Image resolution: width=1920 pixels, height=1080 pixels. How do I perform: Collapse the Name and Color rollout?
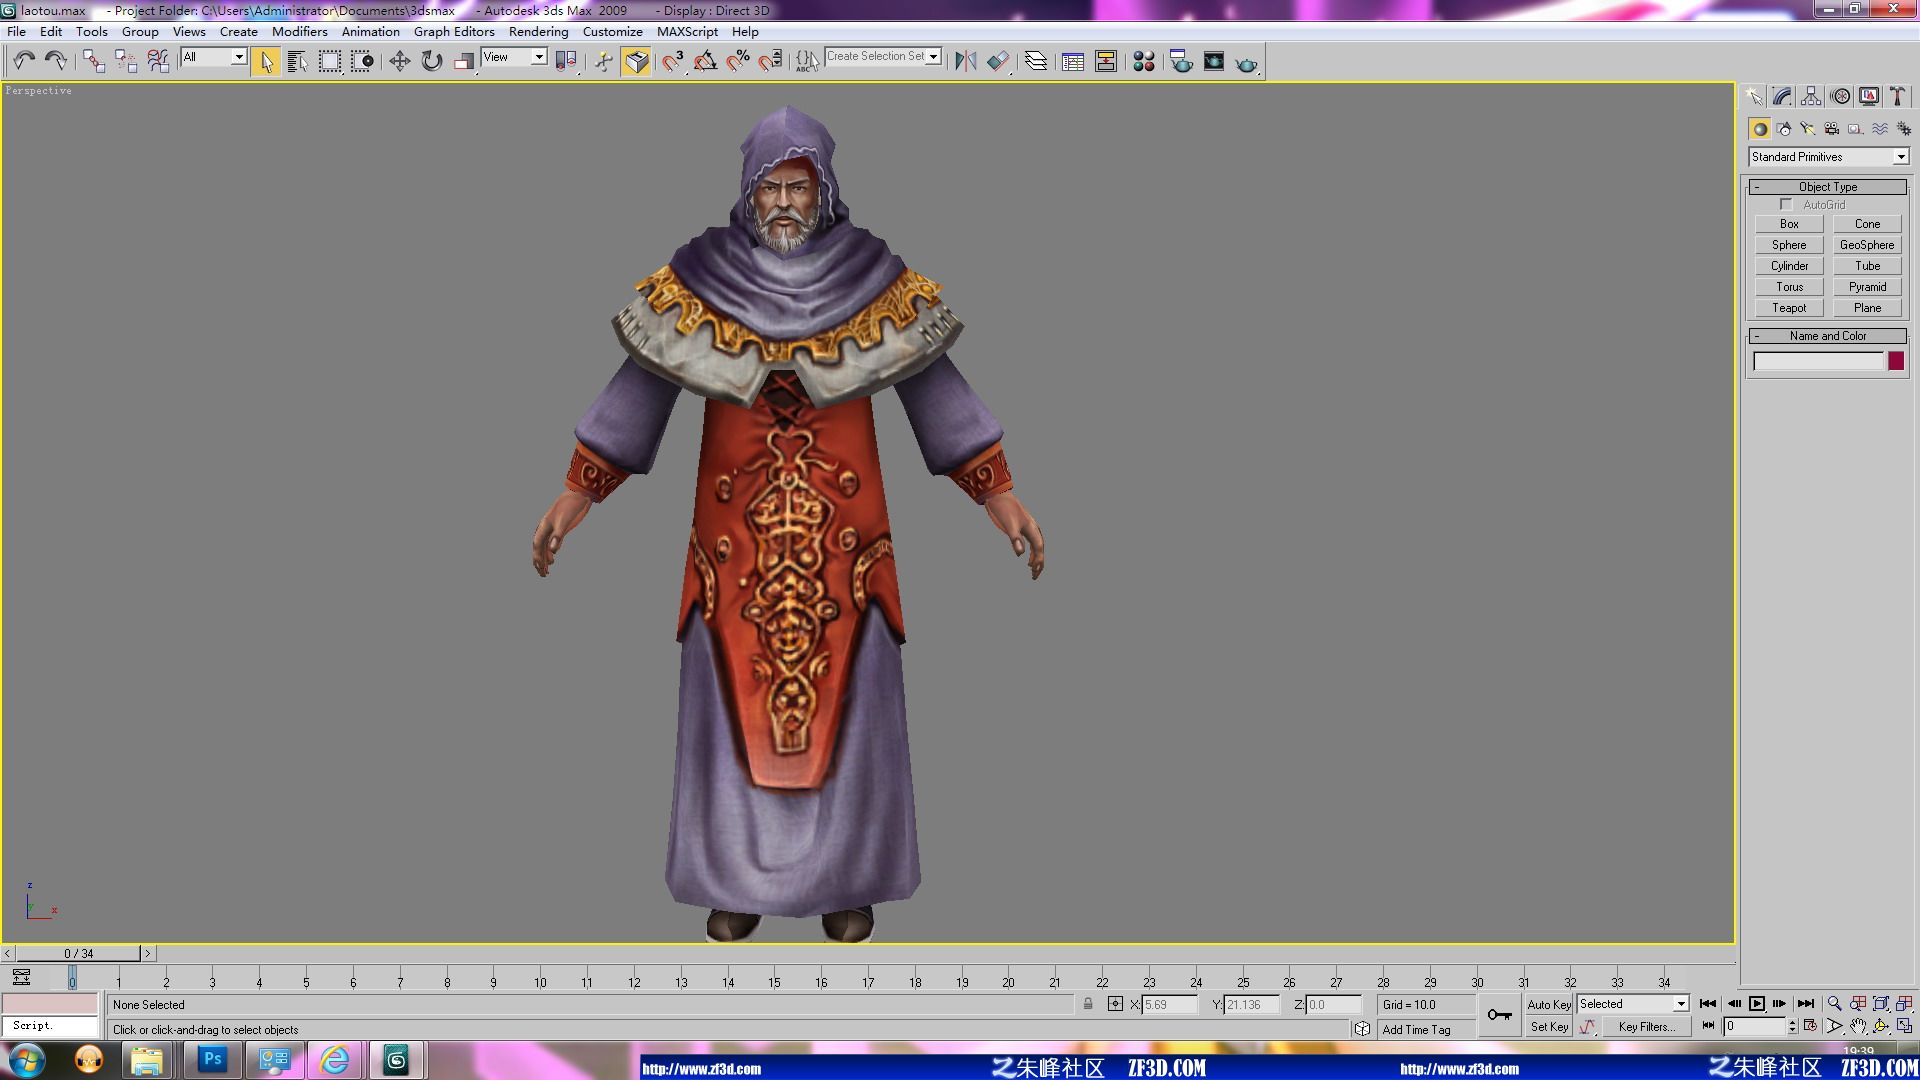[1827, 336]
